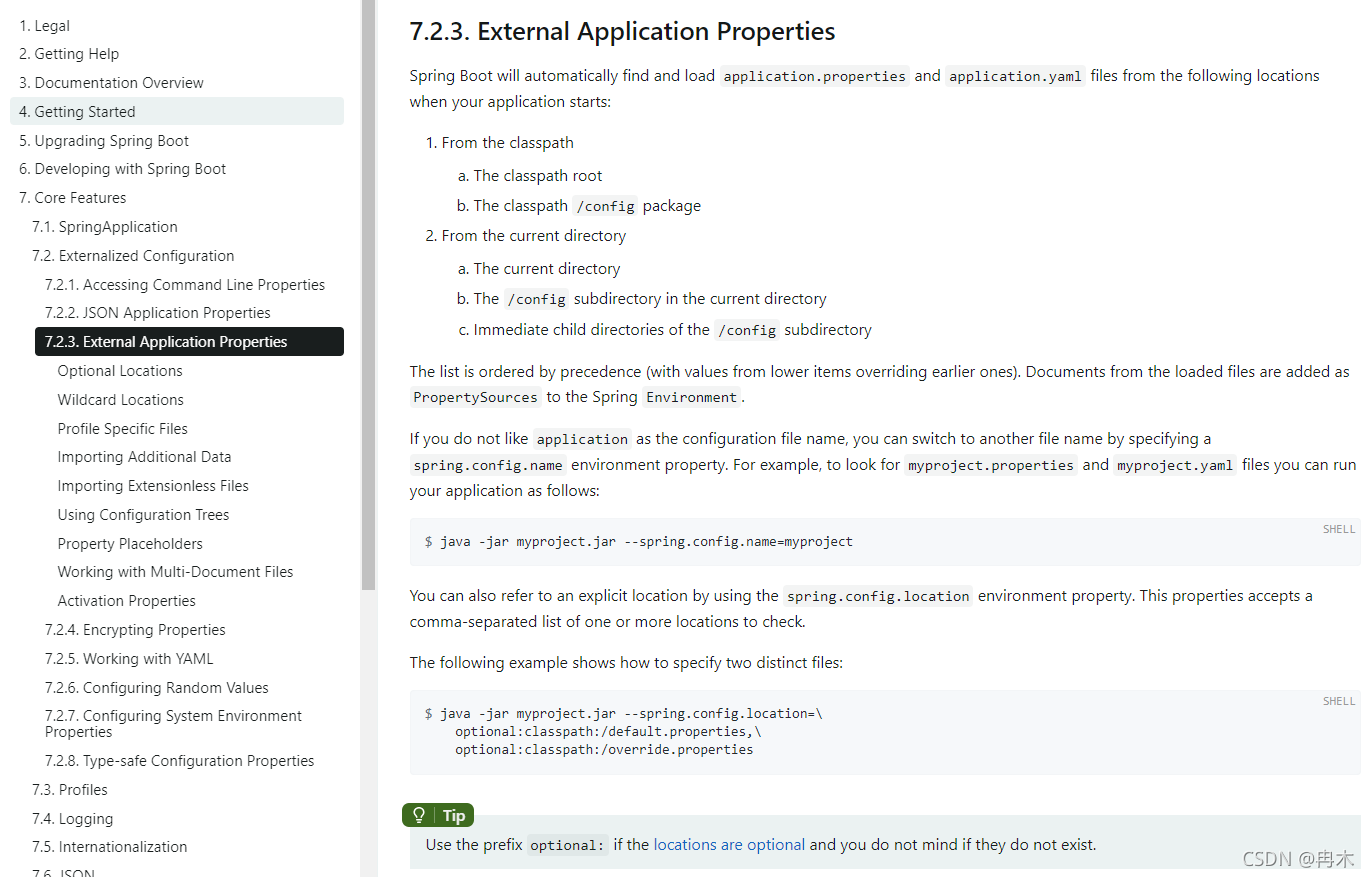
Task: Open Accessing Command Line Properties
Action: pyautogui.click(x=185, y=285)
